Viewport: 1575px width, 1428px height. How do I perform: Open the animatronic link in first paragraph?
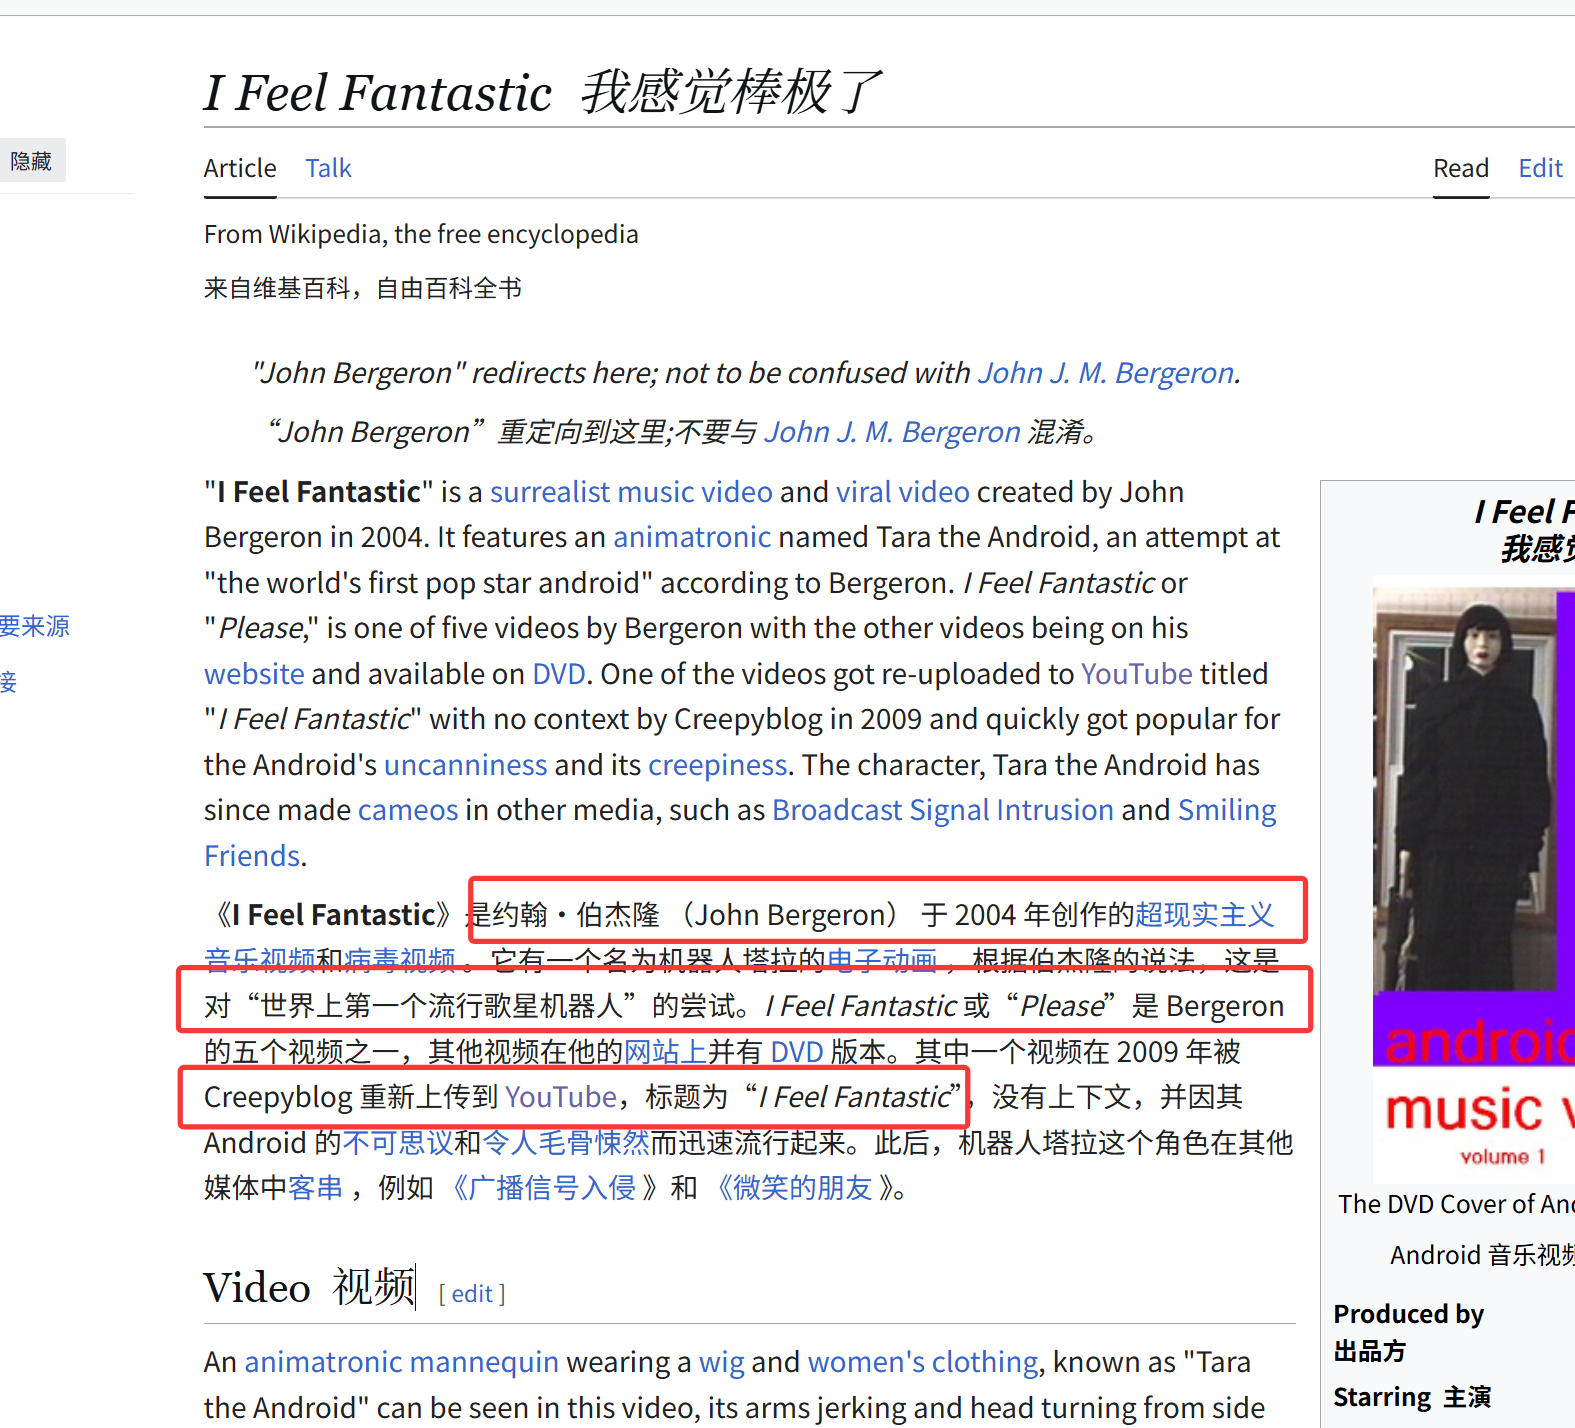[x=692, y=537]
